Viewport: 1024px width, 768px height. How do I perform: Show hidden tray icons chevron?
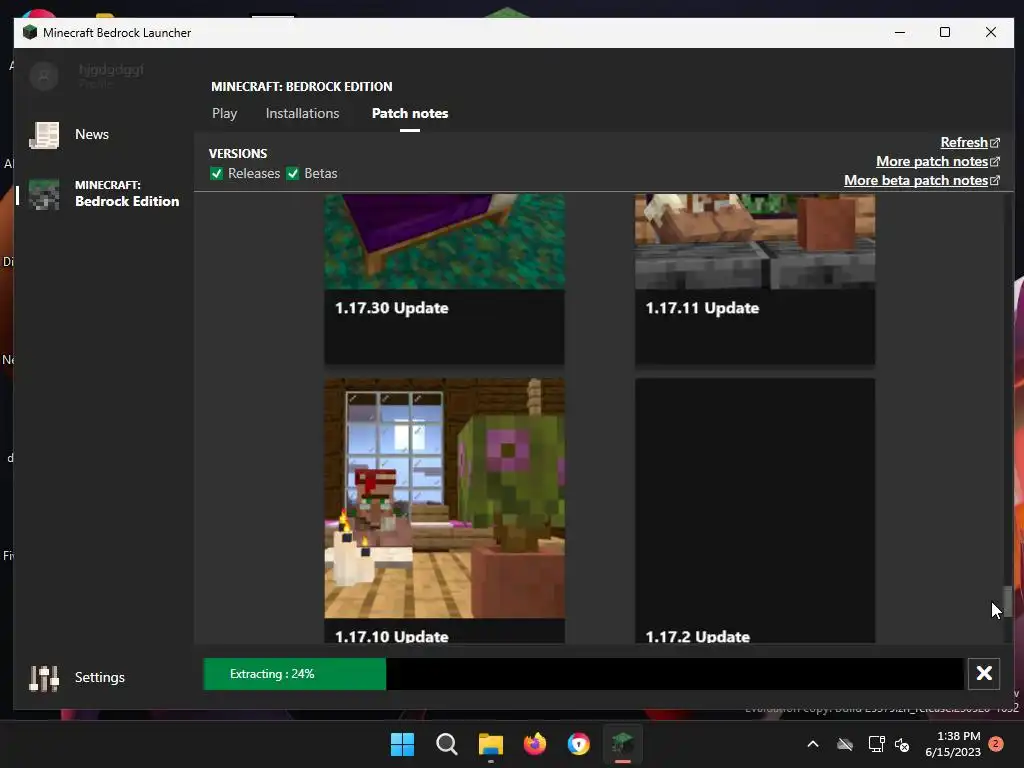pos(813,744)
